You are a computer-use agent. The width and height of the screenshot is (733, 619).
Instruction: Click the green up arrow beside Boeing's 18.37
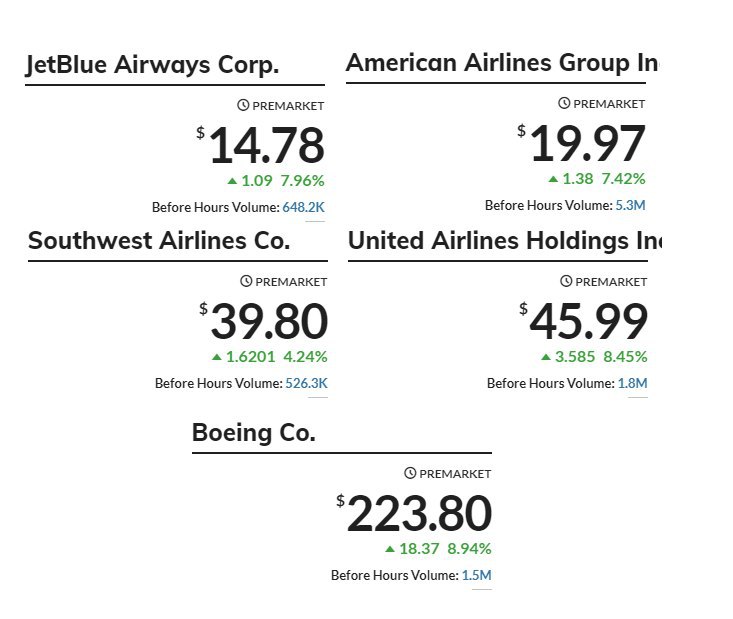[x=390, y=549]
